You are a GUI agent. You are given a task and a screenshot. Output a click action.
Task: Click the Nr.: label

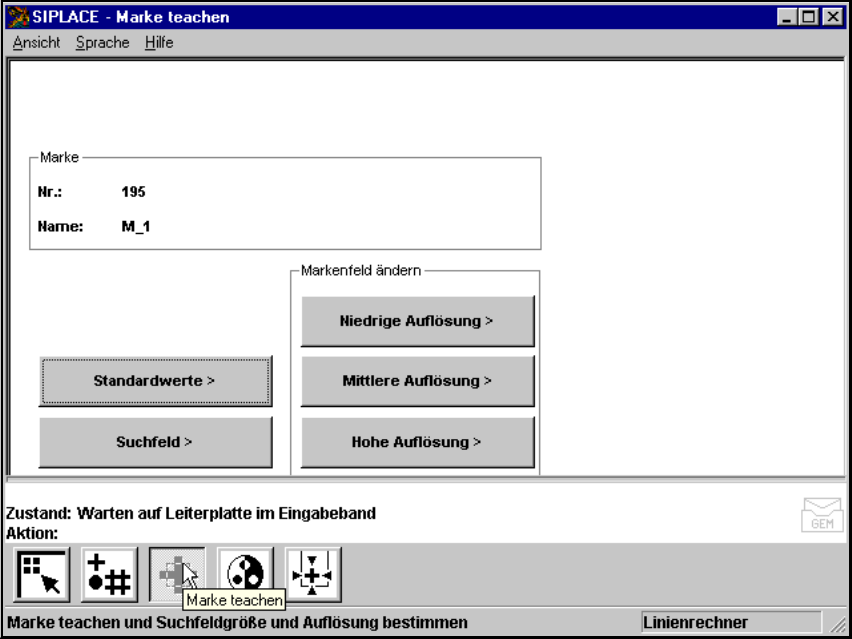49,192
